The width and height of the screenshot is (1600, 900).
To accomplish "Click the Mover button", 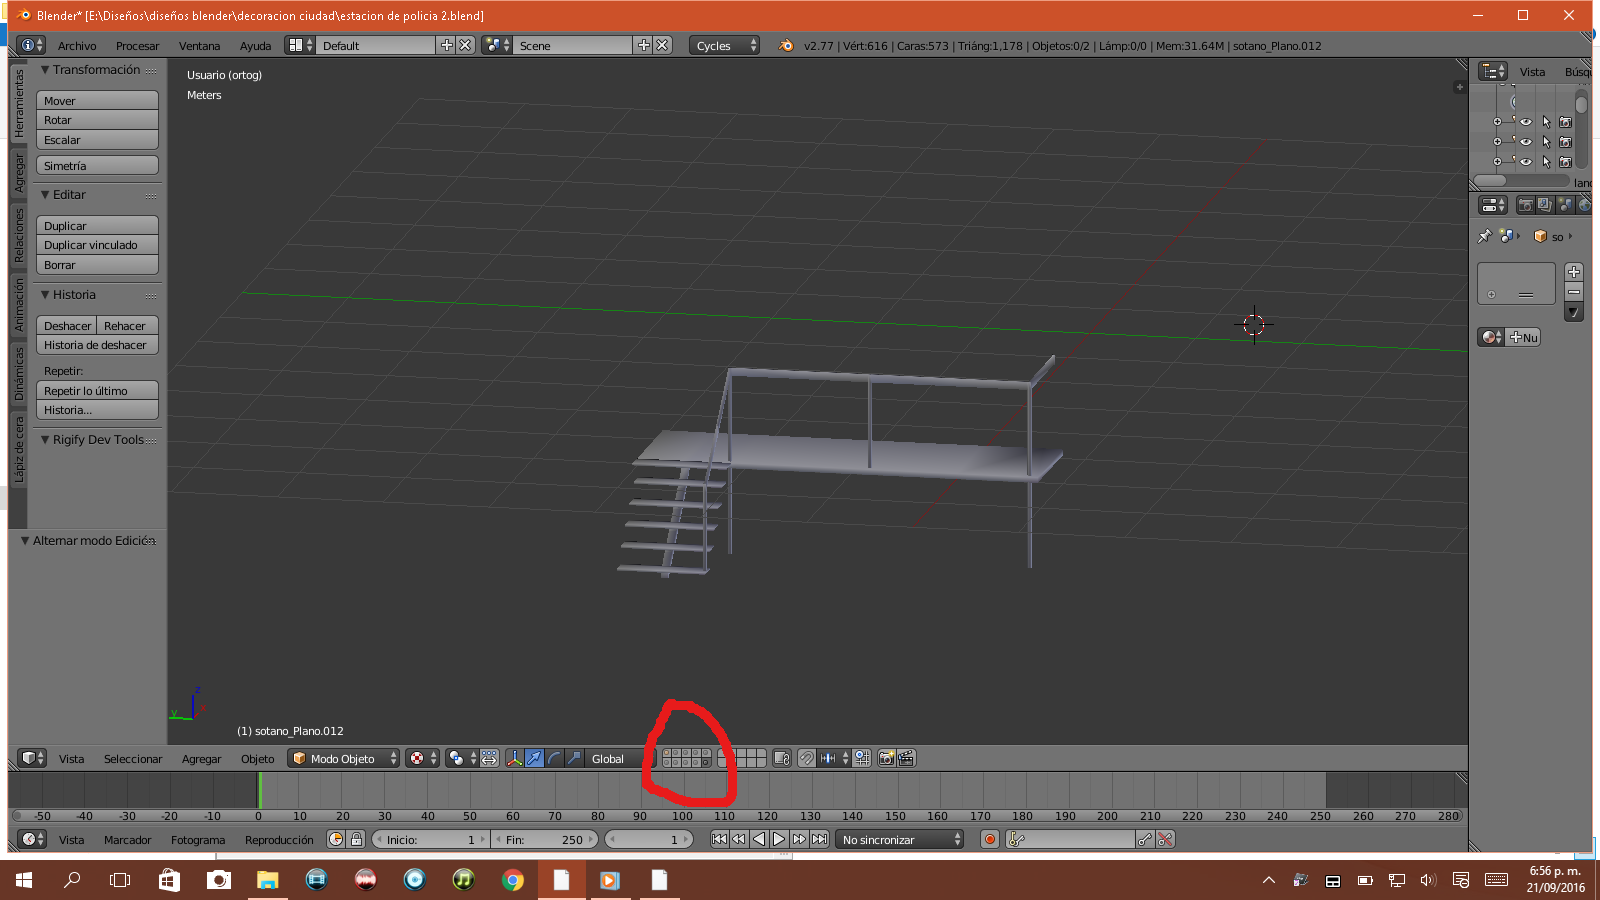I will coord(97,101).
